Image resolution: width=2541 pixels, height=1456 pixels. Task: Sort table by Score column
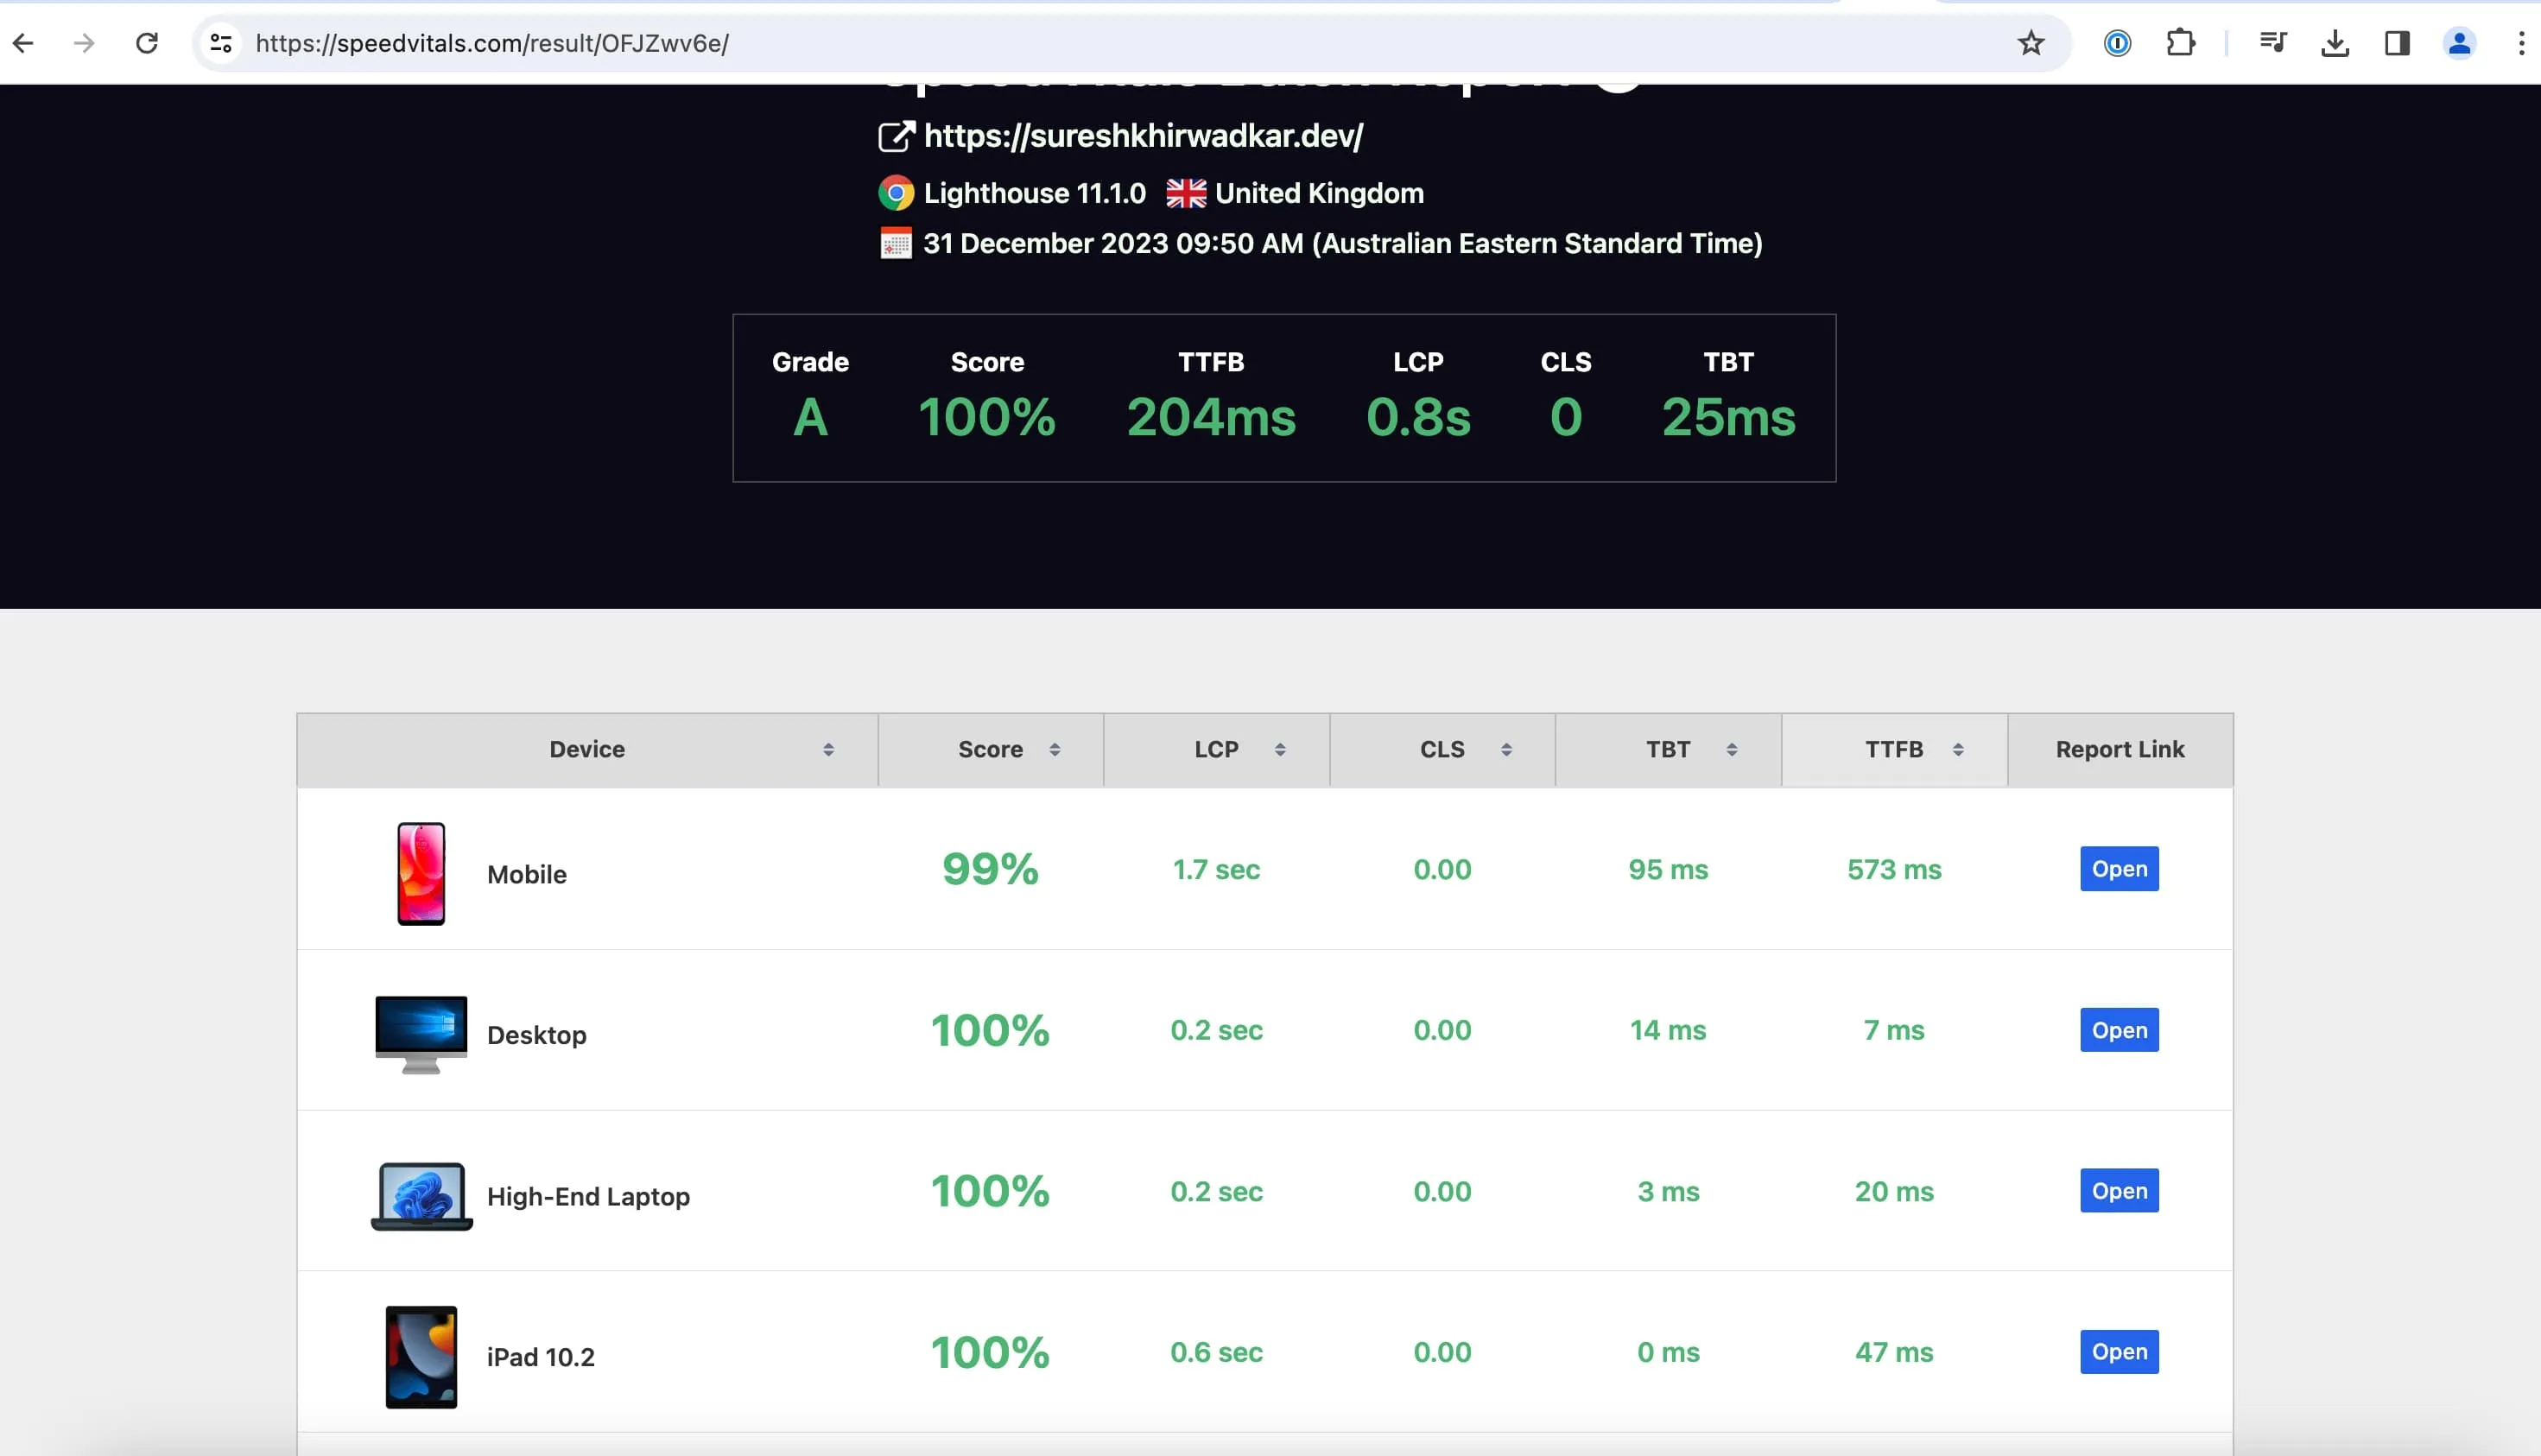coord(990,750)
